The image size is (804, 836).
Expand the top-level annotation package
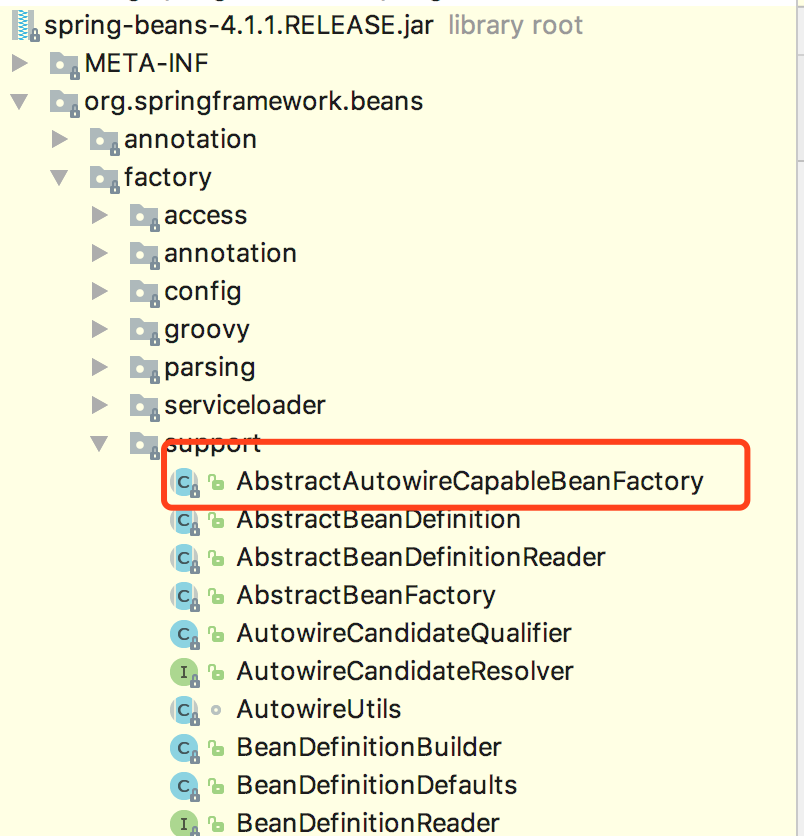[60, 140]
